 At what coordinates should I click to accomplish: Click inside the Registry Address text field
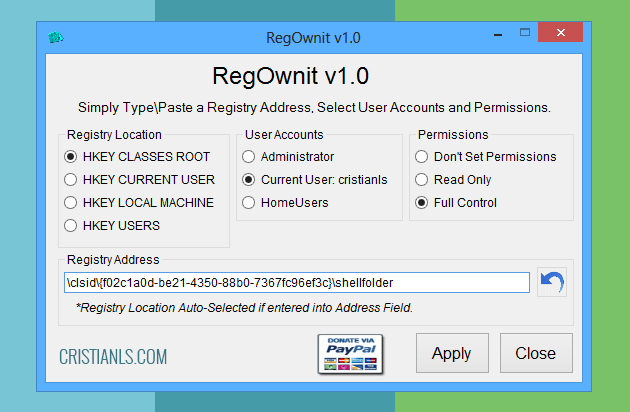[295, 283]
